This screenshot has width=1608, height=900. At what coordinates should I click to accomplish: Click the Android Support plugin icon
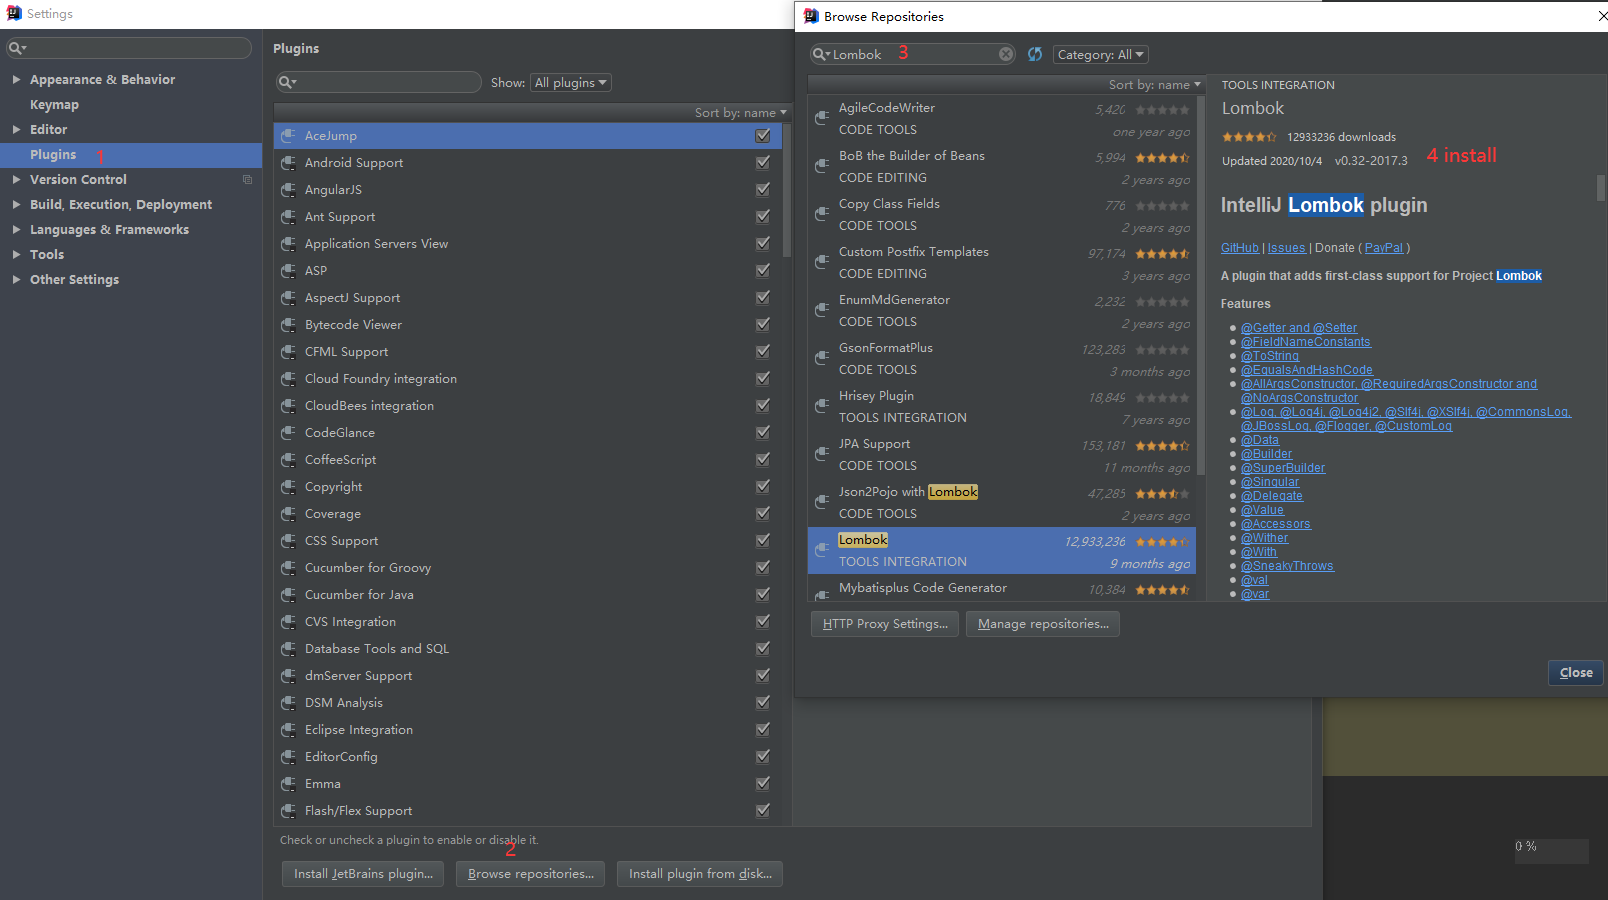[288, 163]
